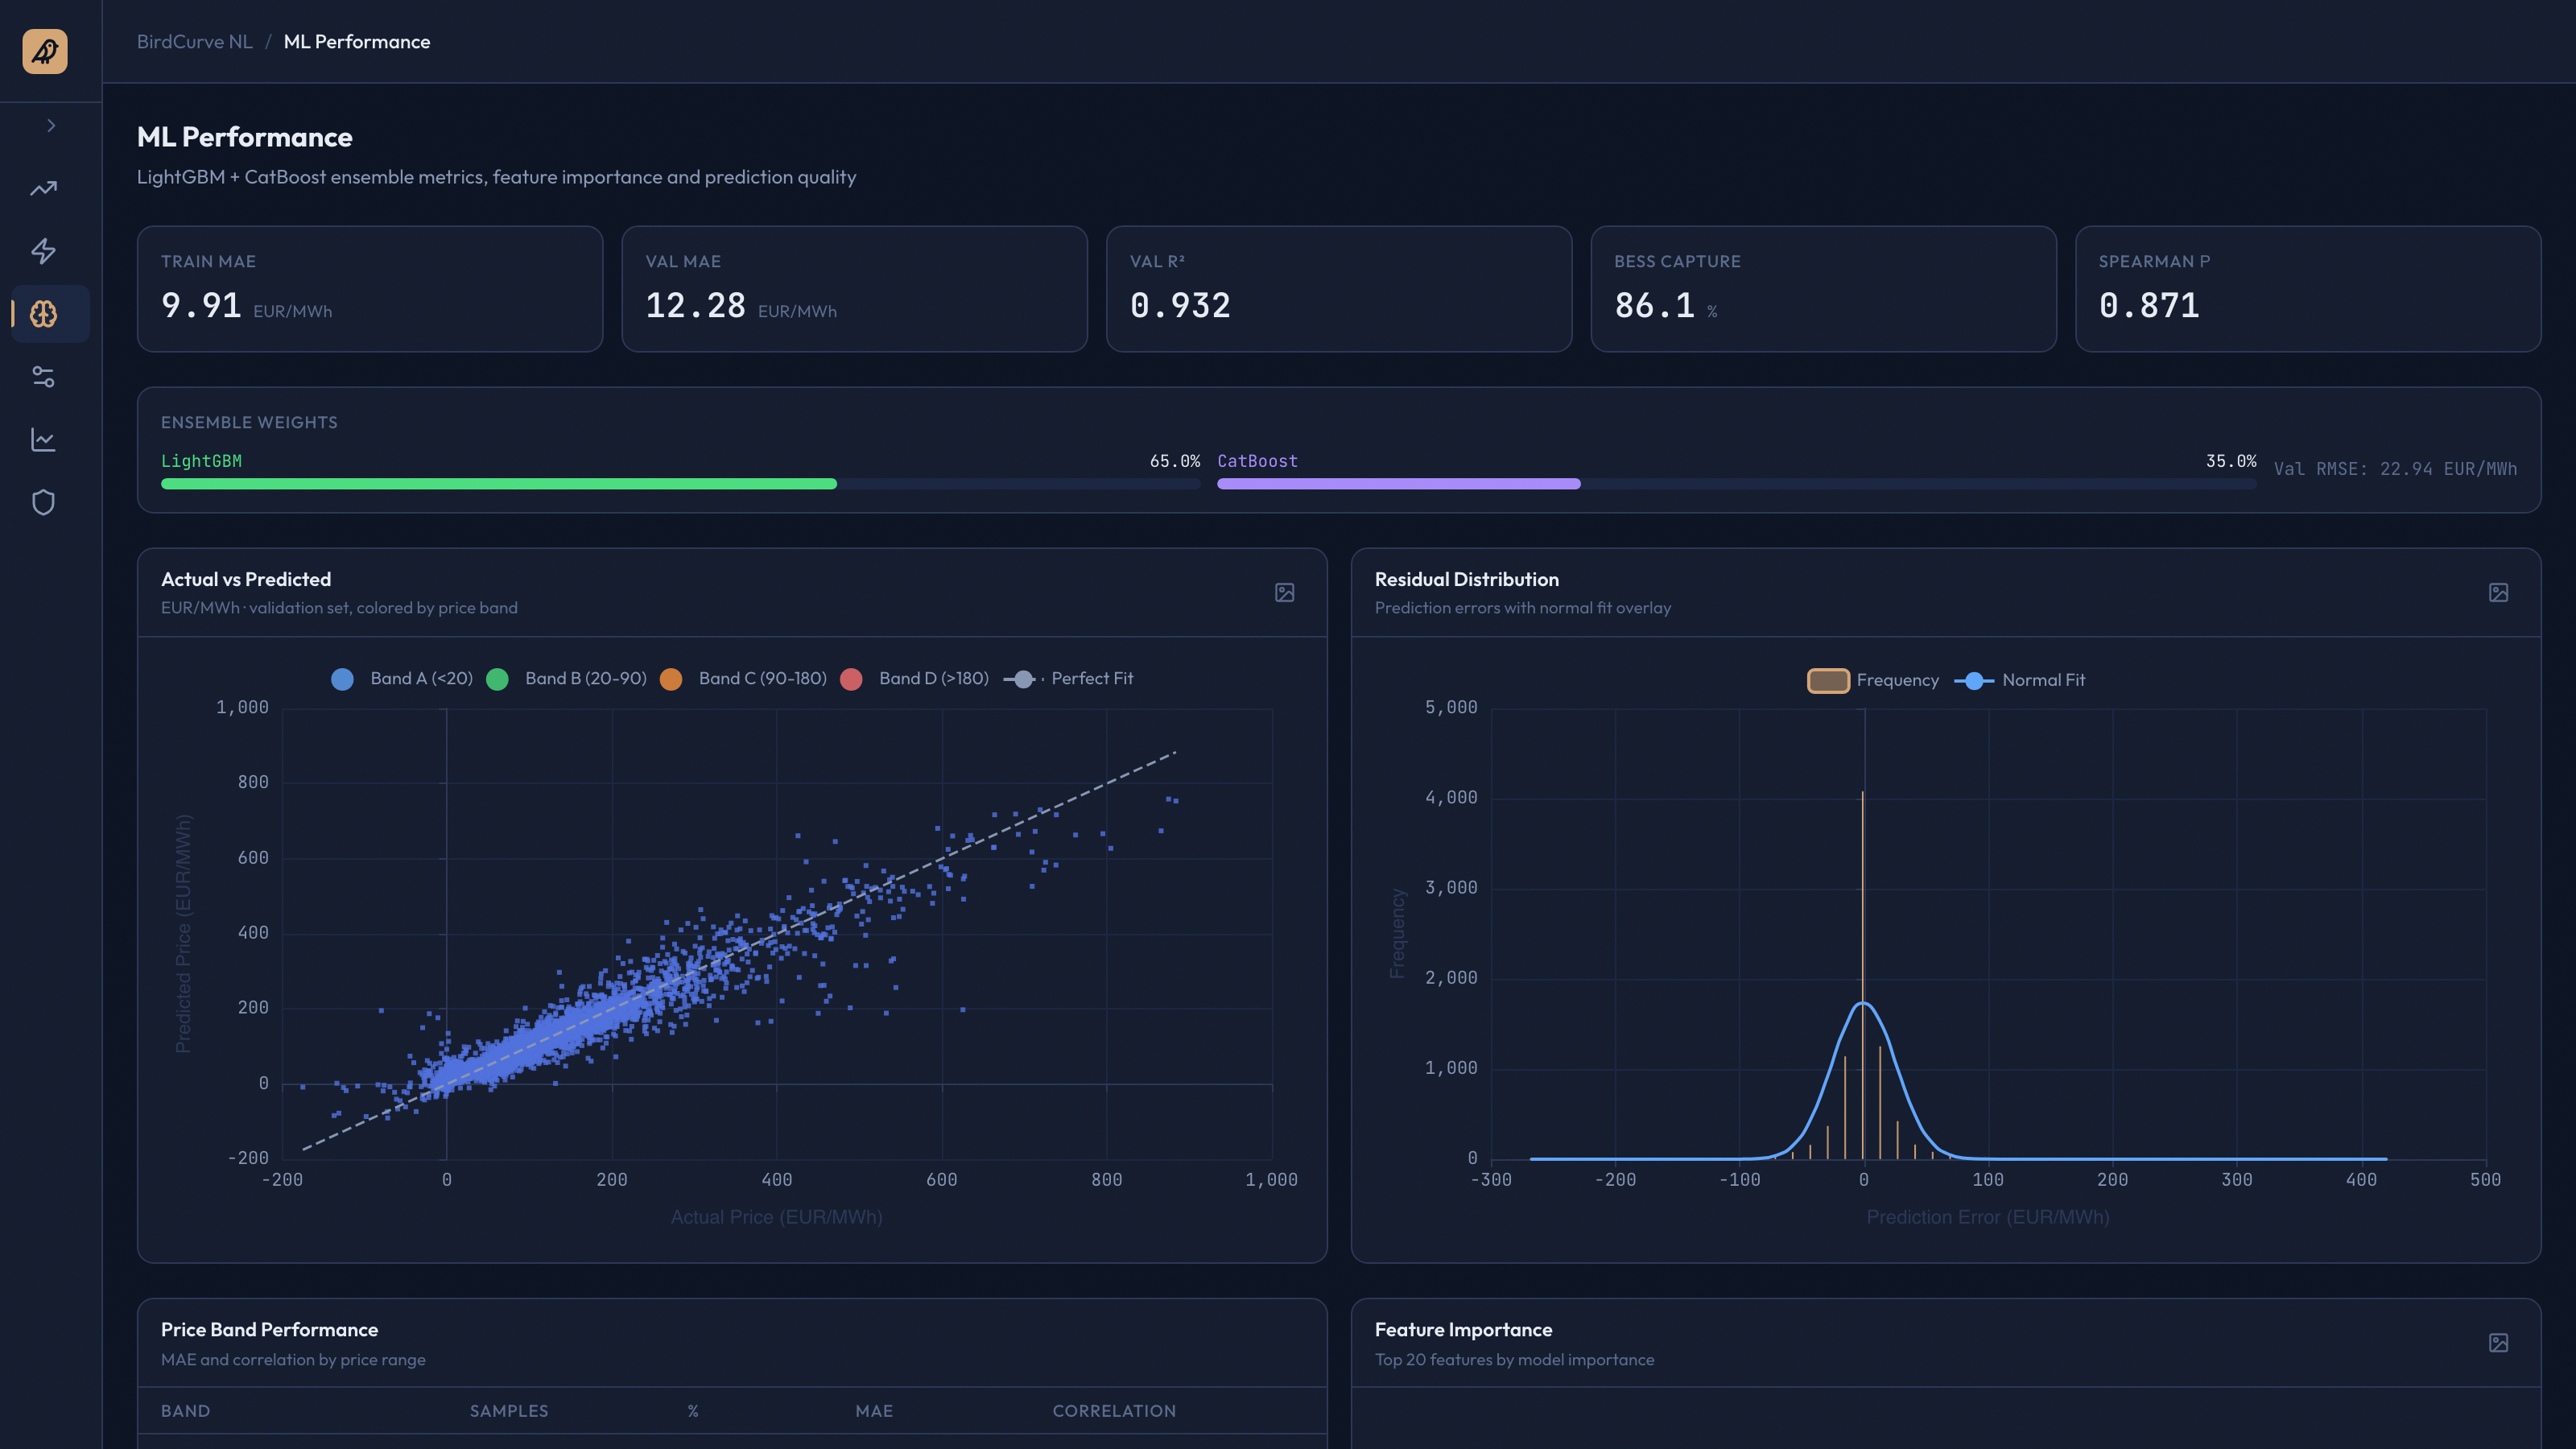2576x1449 pixels.
Task: Click the LightGBM model label
Action: click(201, 461)
